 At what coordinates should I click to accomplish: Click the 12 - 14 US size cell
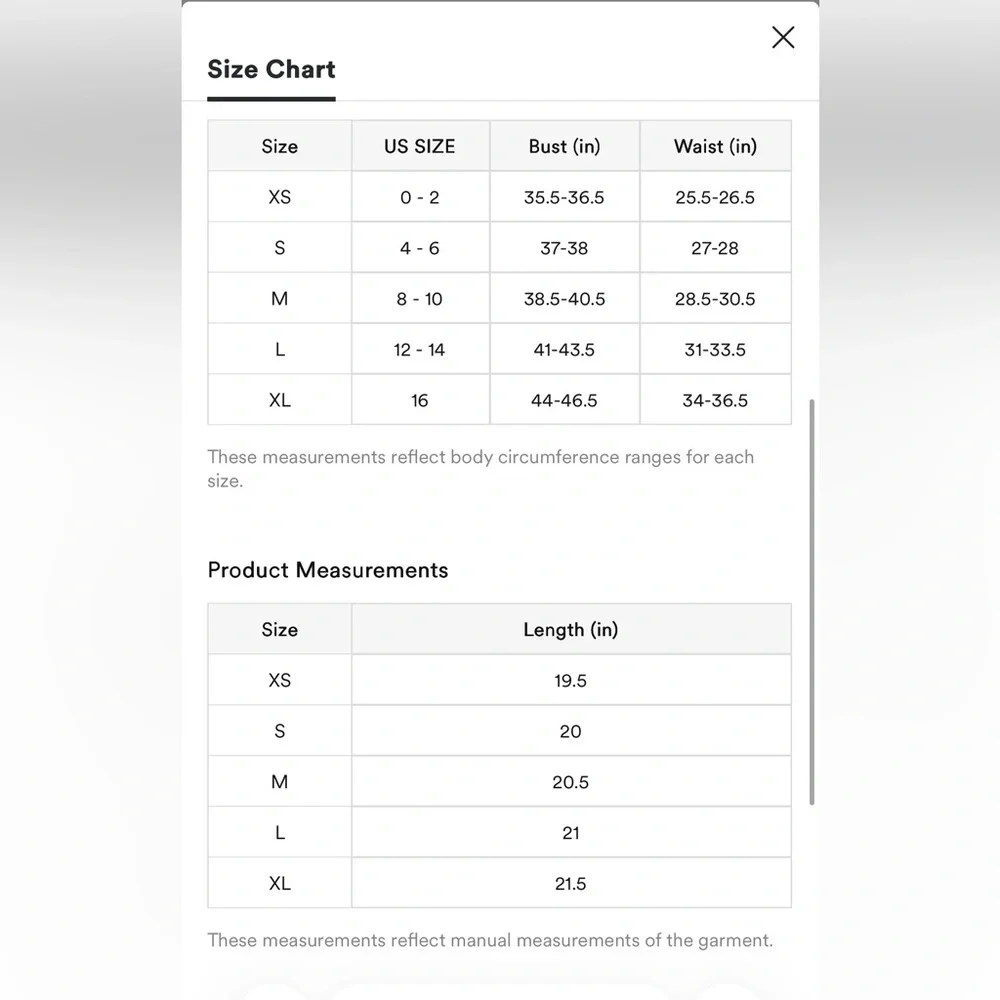point(420,350)
